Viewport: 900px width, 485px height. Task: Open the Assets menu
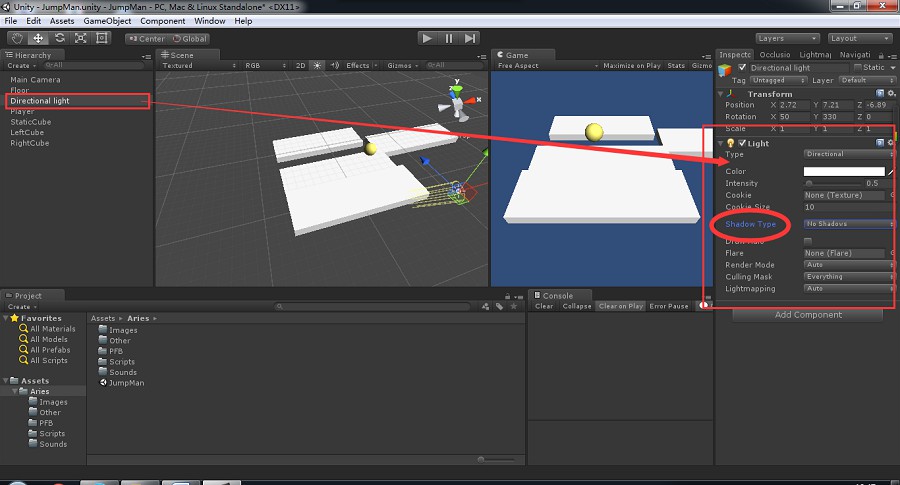(62, 21)
